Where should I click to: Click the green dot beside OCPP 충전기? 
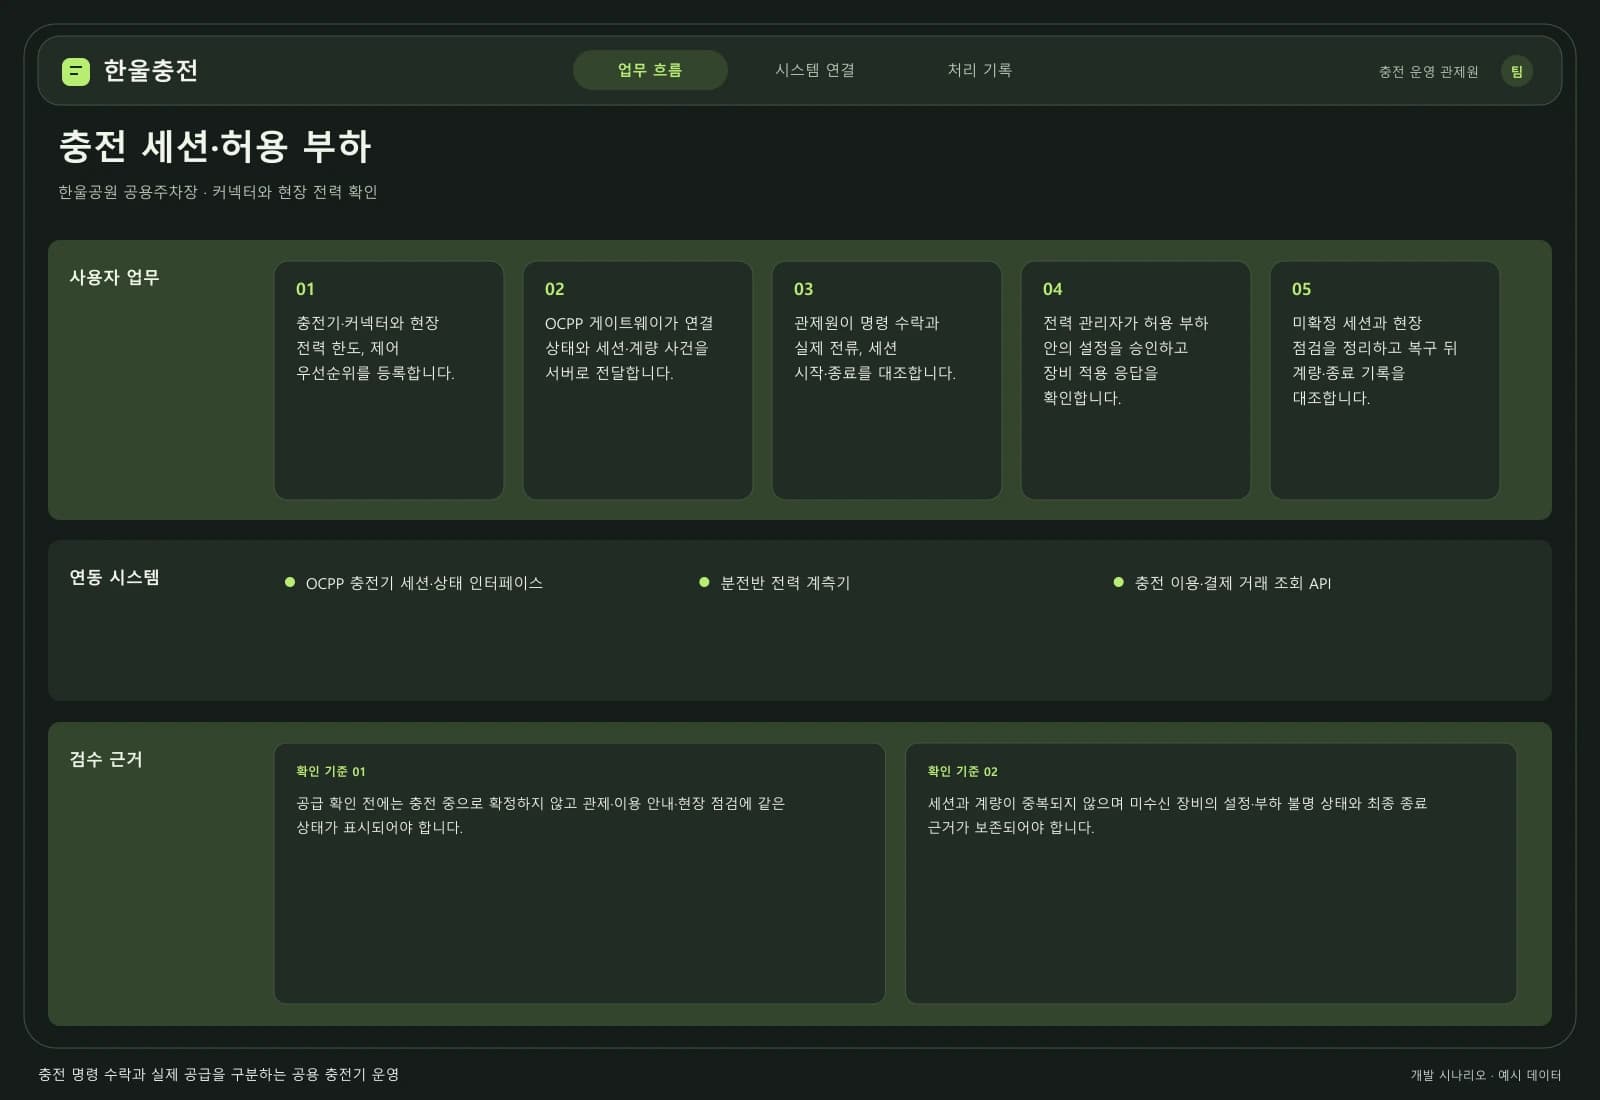point(290,582)
